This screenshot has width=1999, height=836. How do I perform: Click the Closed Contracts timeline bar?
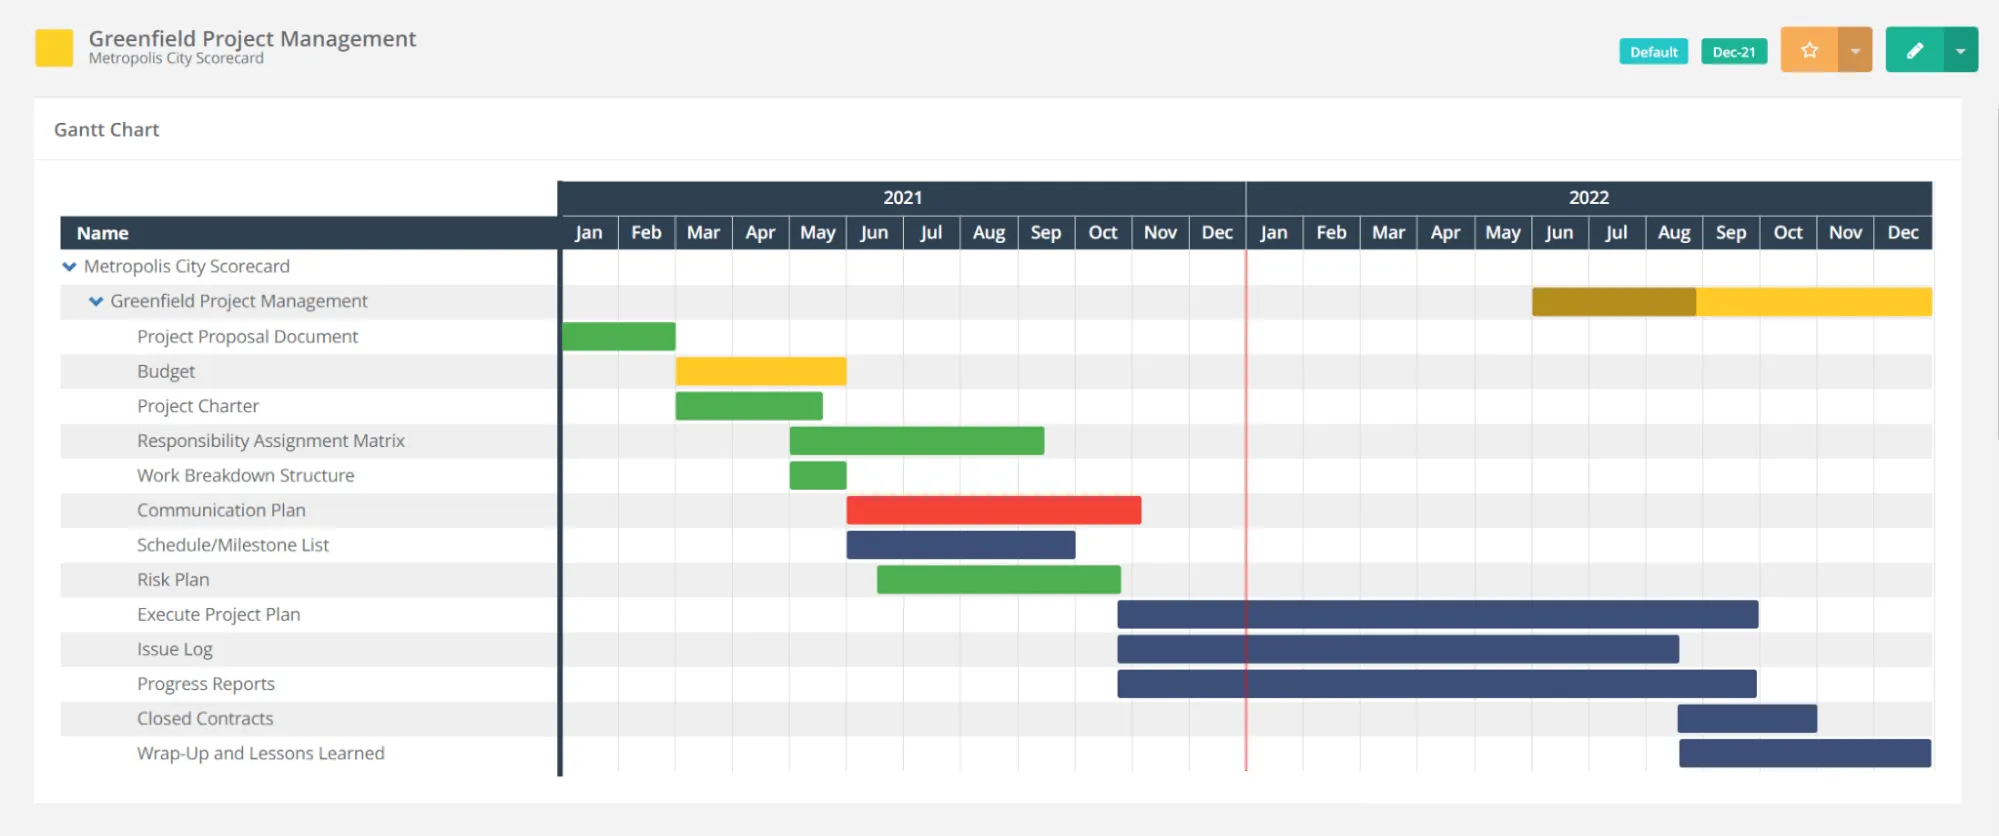tap(1747, 718)
